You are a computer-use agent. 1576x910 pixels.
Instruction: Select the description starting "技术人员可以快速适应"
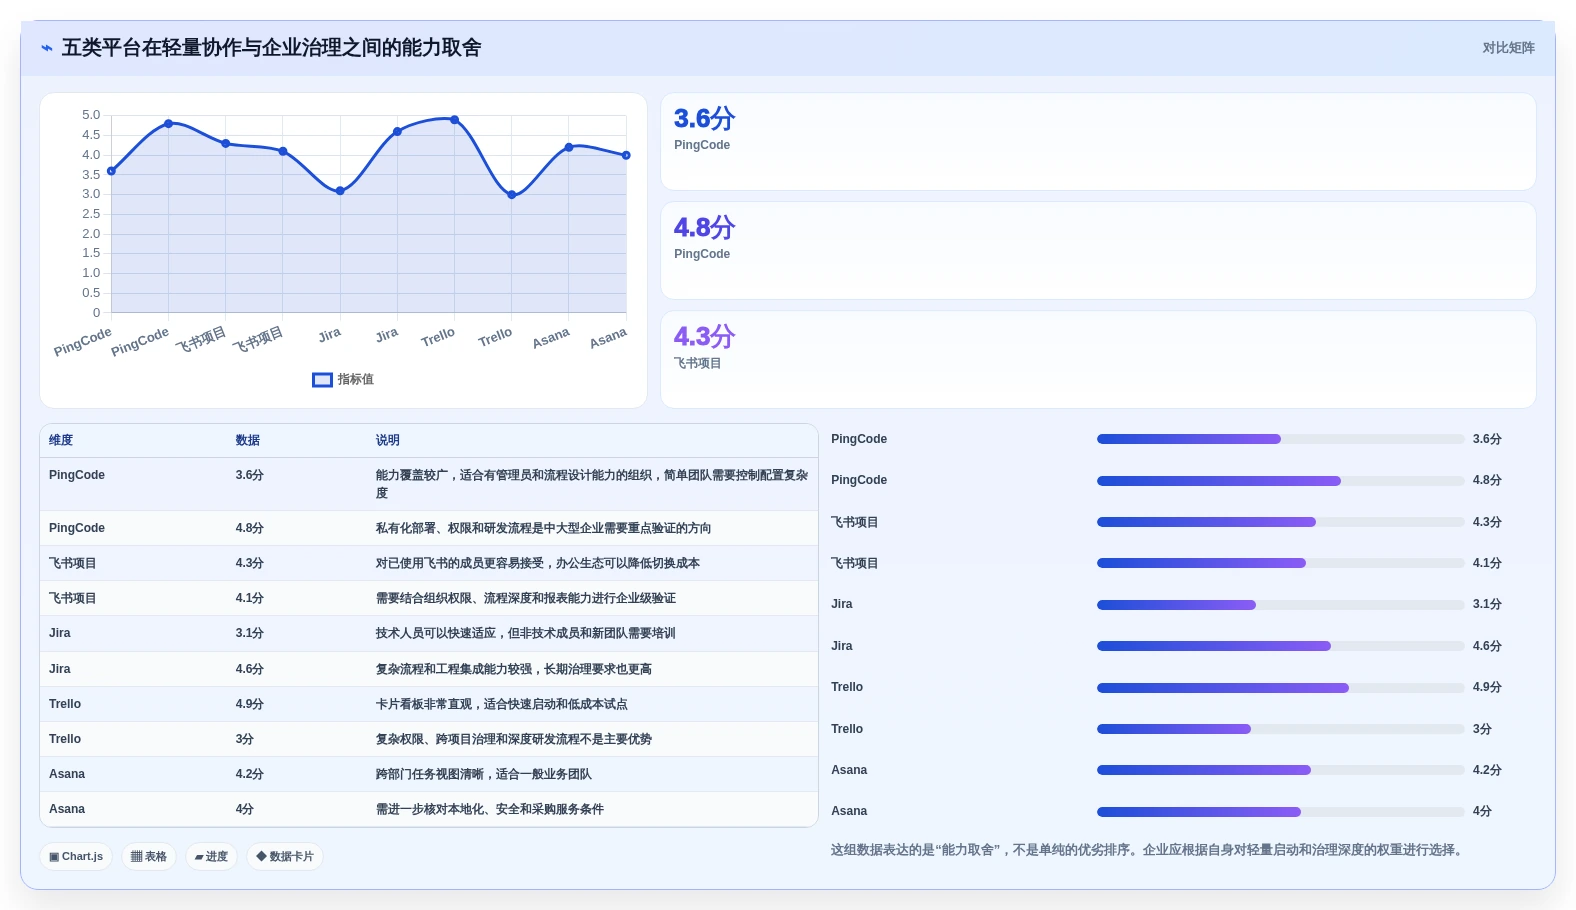526,633
